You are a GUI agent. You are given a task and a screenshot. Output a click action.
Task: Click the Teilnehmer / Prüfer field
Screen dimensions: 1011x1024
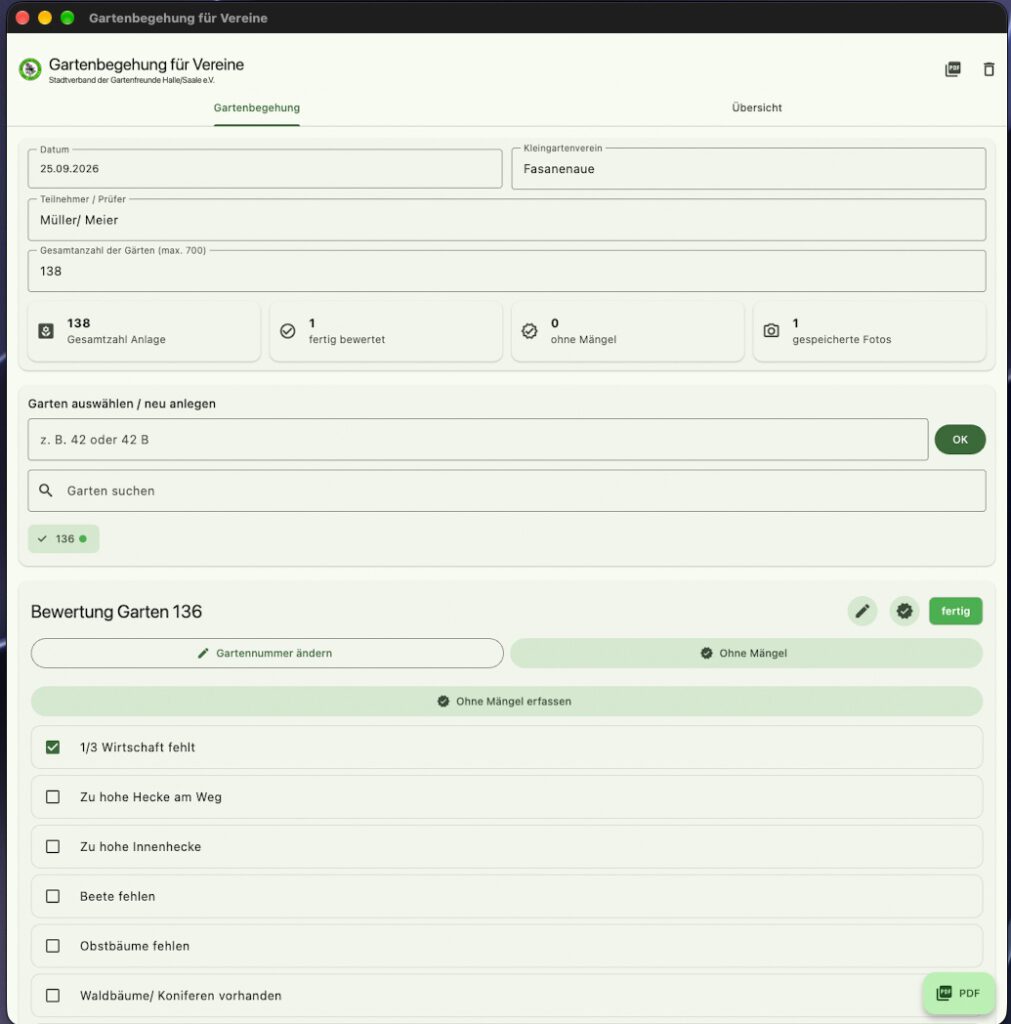507,219
